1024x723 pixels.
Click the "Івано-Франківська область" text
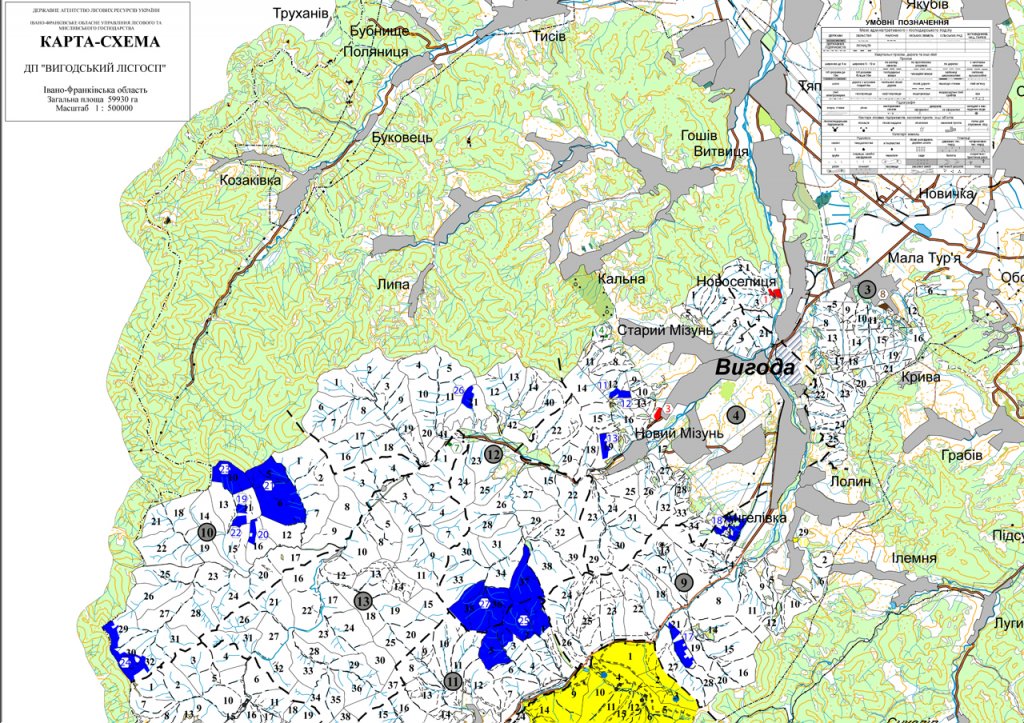tap(95, 89)
